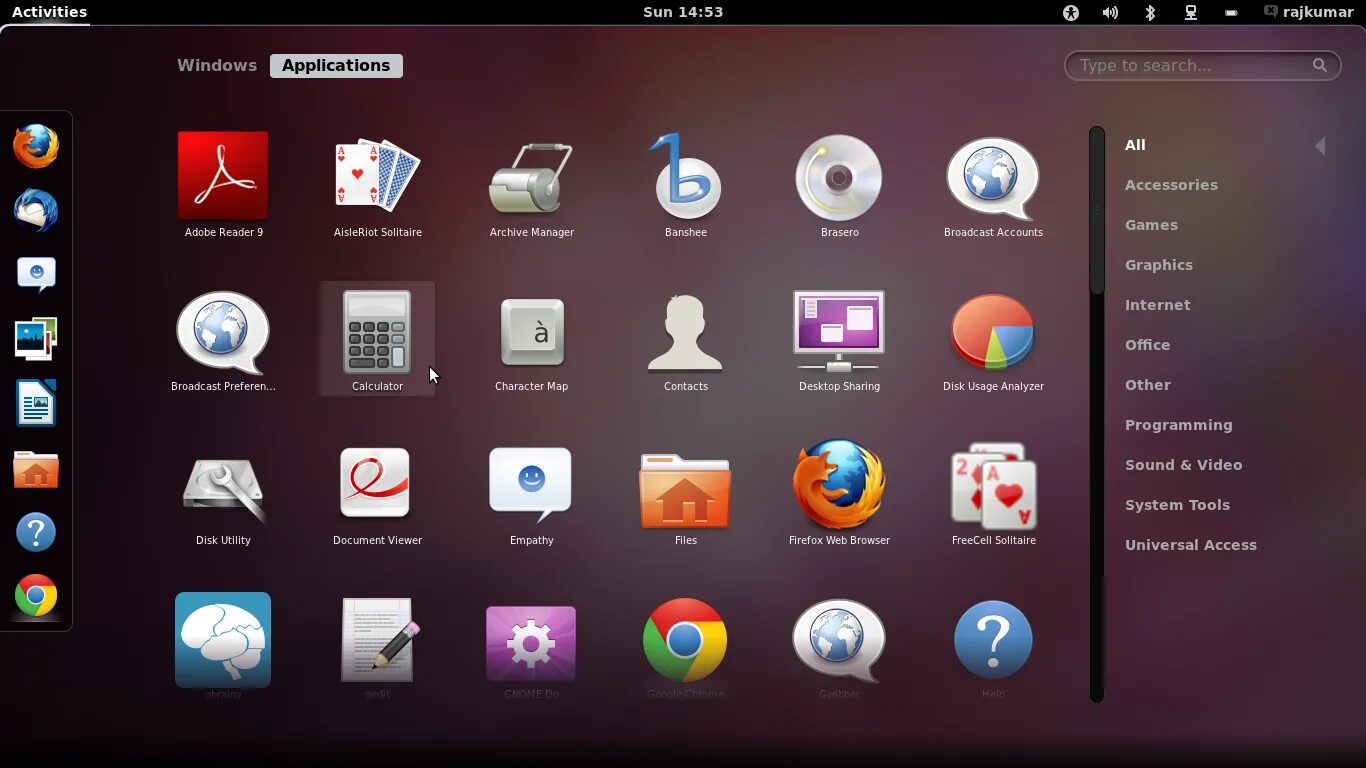This screenshot has height=768, width=1366.
Task: Open home folder from the dash
Action: tap(36, 469)
